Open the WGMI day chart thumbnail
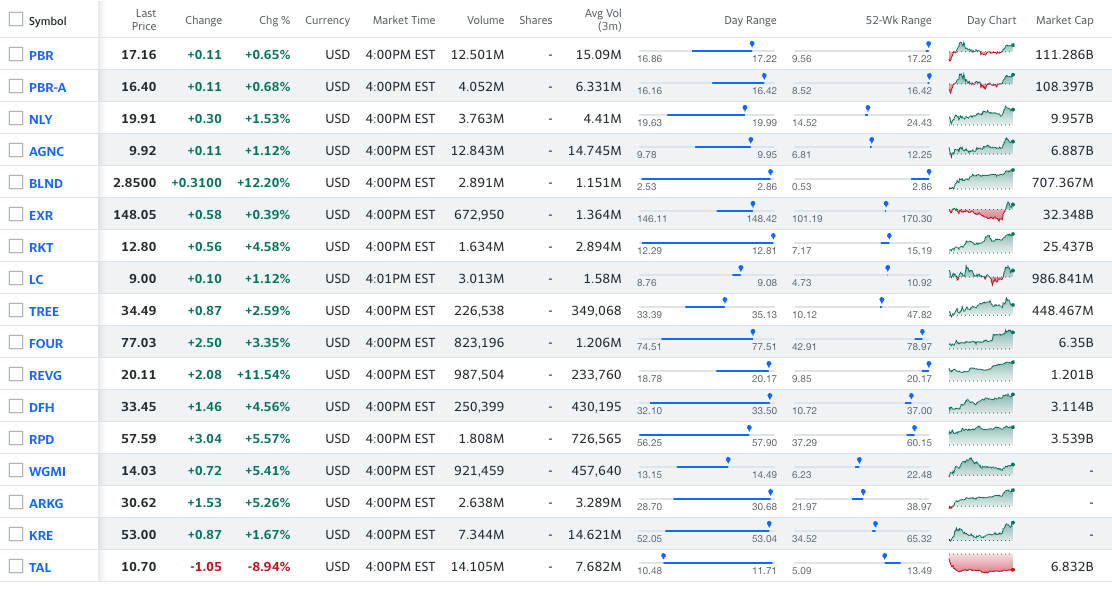This screenshot has width=1112, height=598. [x=982, y=467]
